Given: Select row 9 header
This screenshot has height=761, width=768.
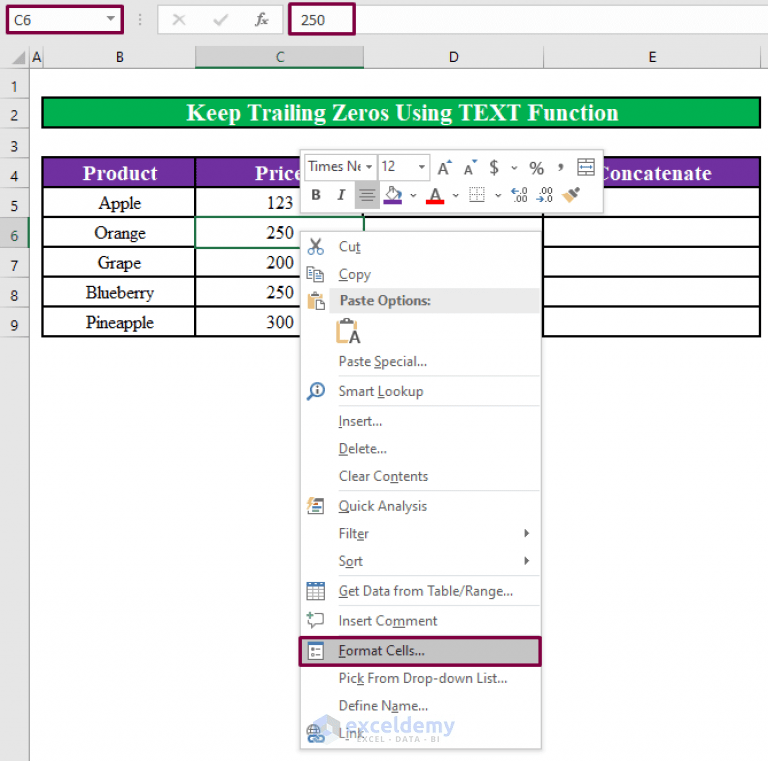Looking at the screenshot, I should click(14, 325).
